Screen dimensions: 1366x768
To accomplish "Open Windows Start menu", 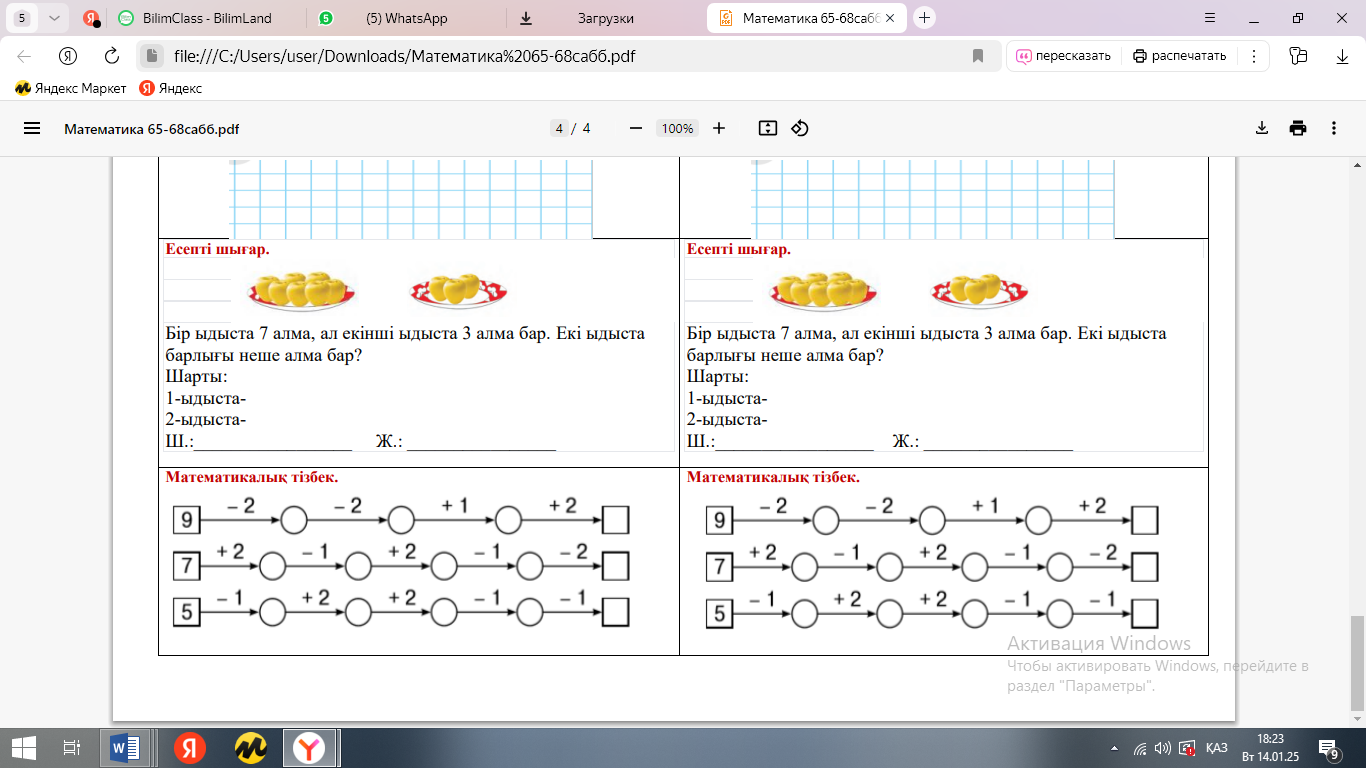I will [24, 747].
